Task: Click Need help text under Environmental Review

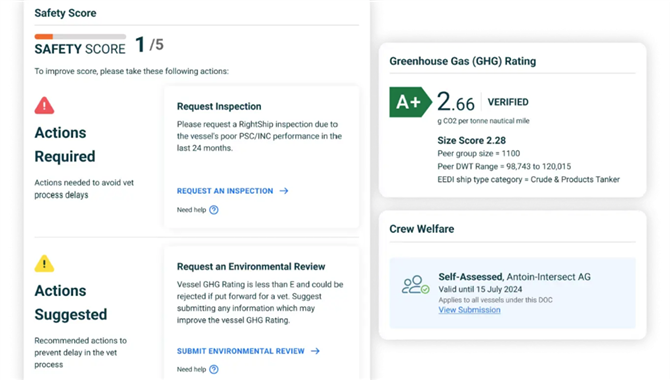Action: pos(191,369)
